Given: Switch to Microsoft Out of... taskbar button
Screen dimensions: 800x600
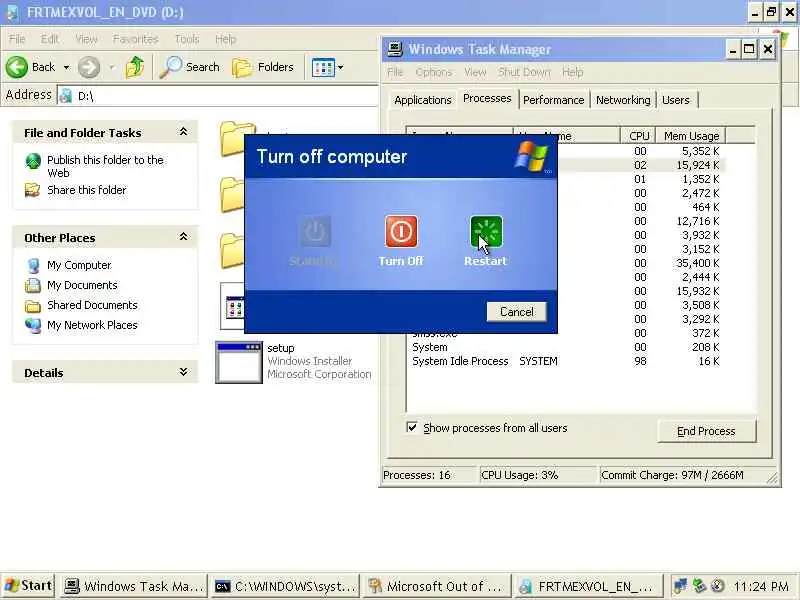Looking at the screenshot, I should tap(436, 586).
